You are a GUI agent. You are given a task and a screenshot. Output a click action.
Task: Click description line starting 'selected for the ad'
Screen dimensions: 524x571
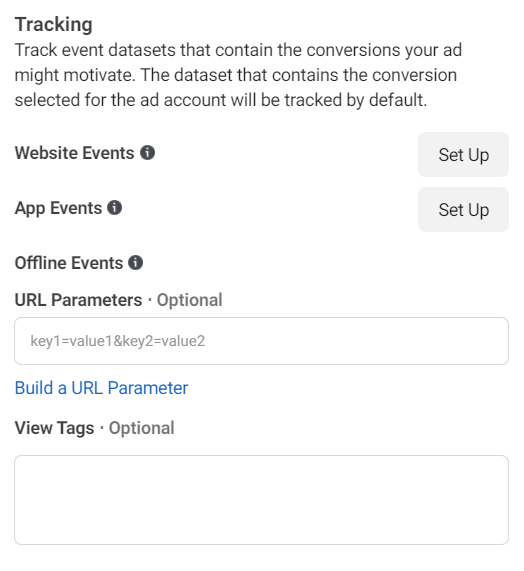221,100
